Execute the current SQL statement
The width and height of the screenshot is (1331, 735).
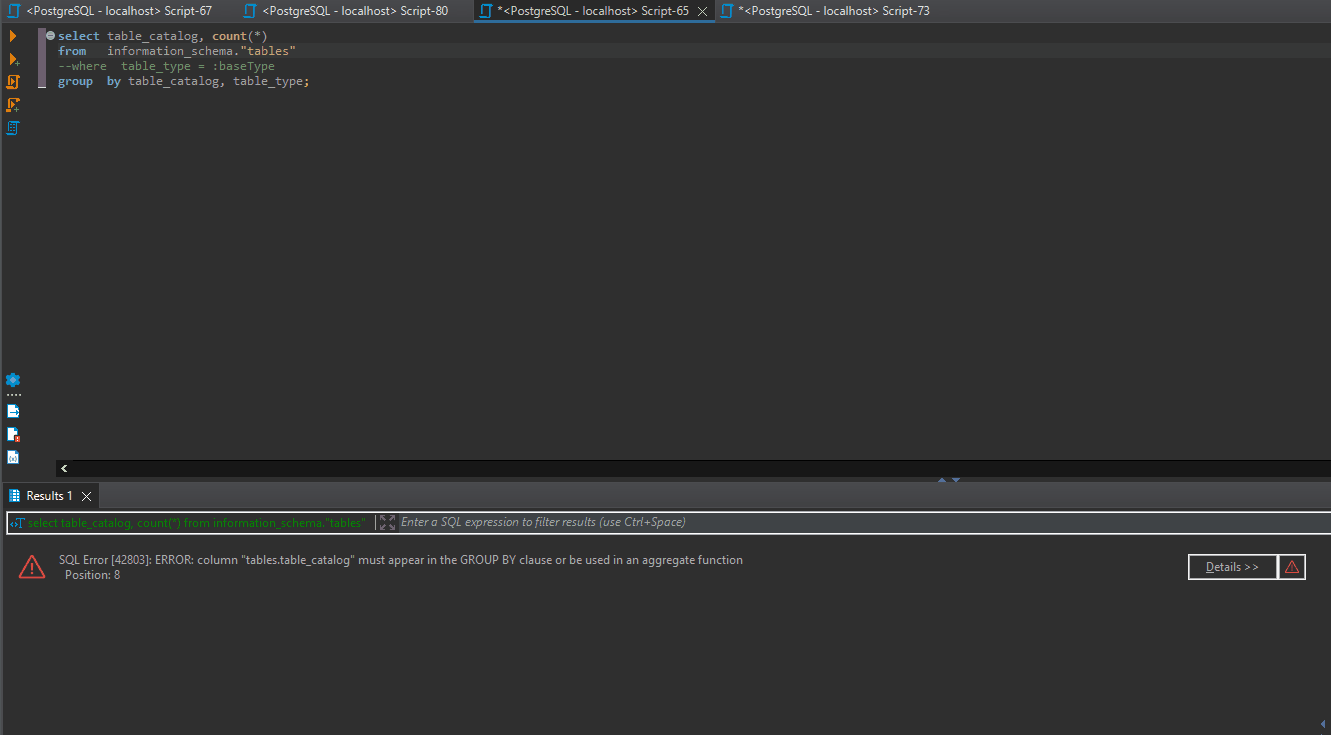(x=12, y=35)
